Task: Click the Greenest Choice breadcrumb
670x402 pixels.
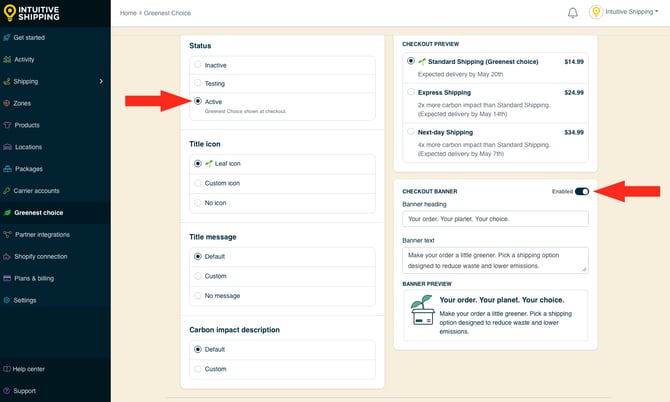Action: click(x=168, y=13)
